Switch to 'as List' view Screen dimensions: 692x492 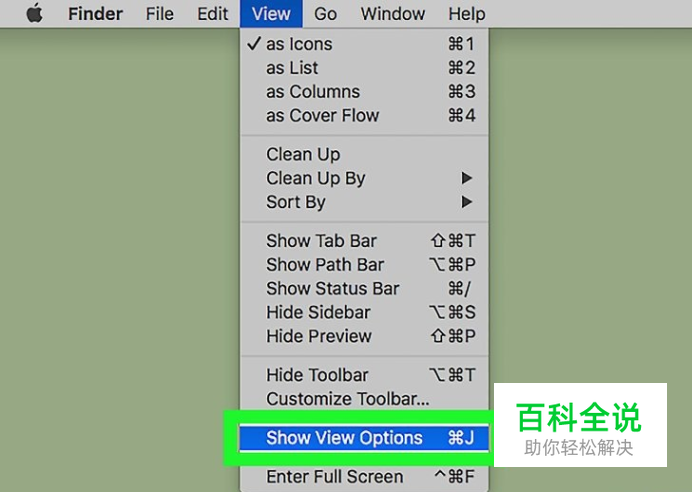coord(364,68)
